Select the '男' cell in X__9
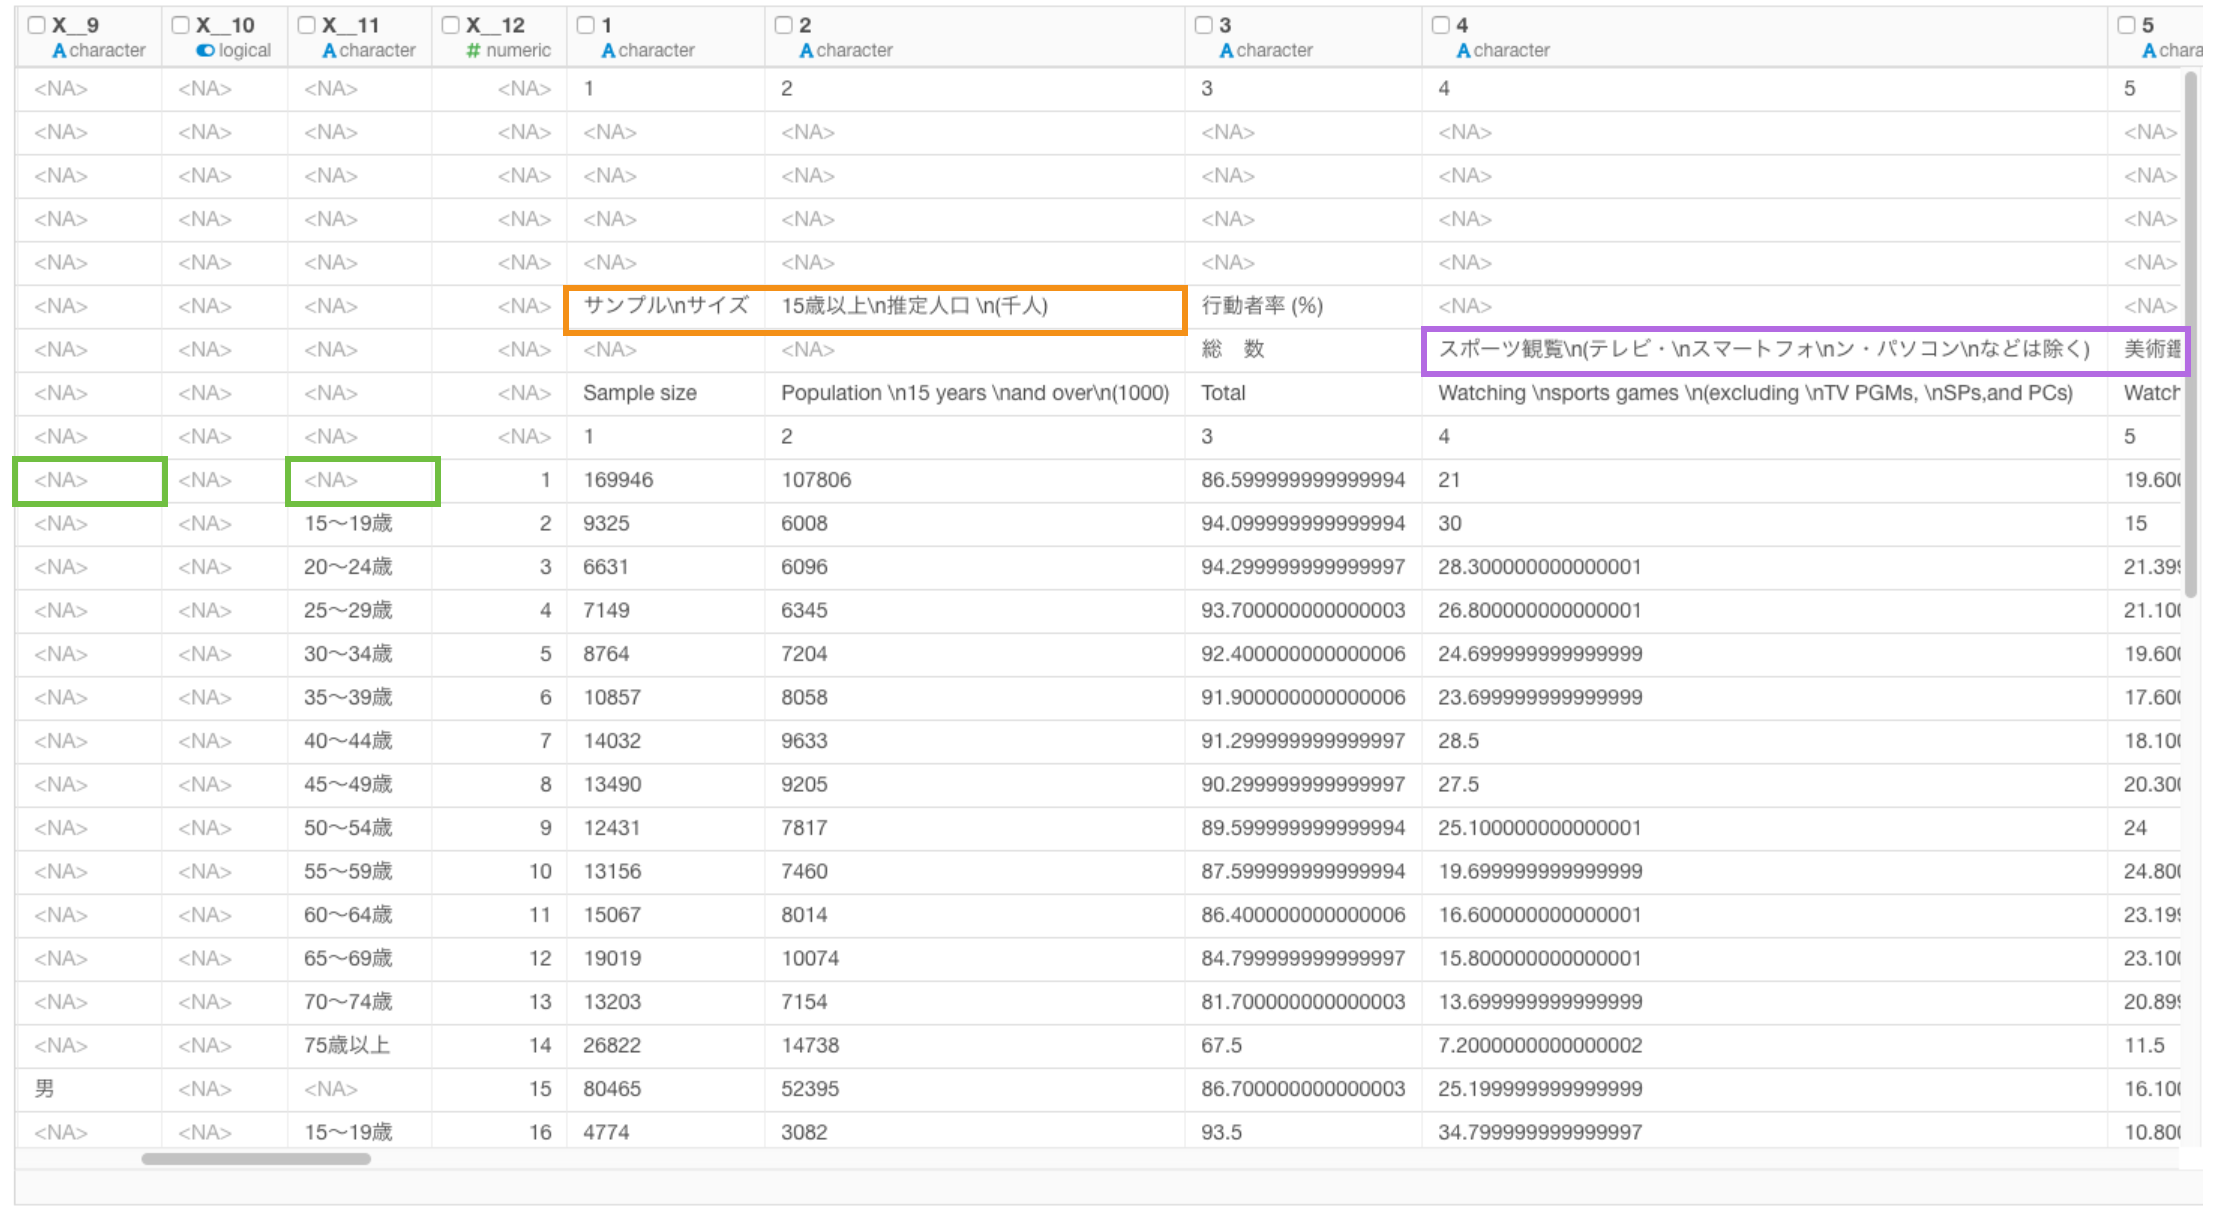The image size is (2218, 1220). pyautogui.click(x=88, y=1089)
